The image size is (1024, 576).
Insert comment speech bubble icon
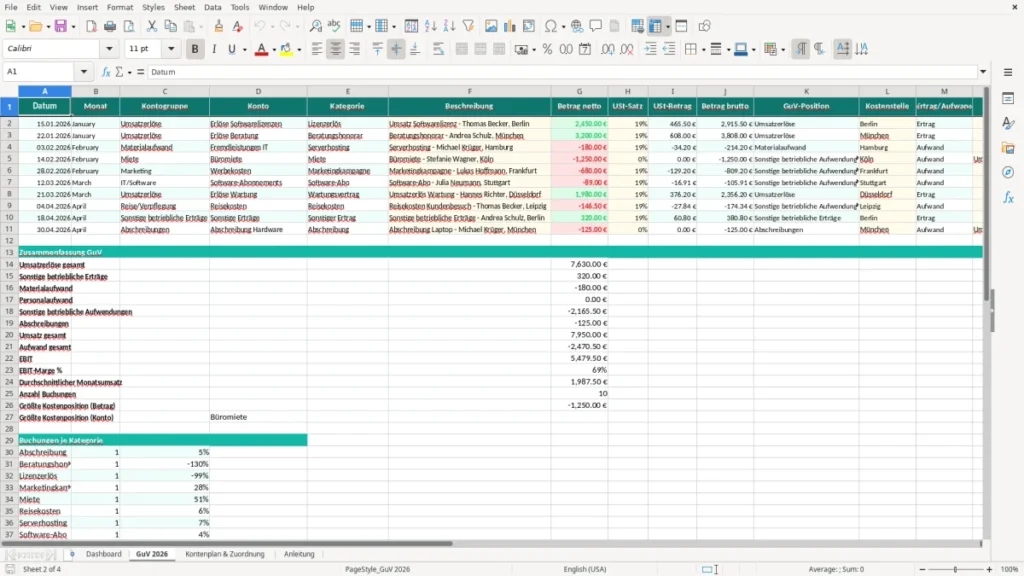point(596,26)
